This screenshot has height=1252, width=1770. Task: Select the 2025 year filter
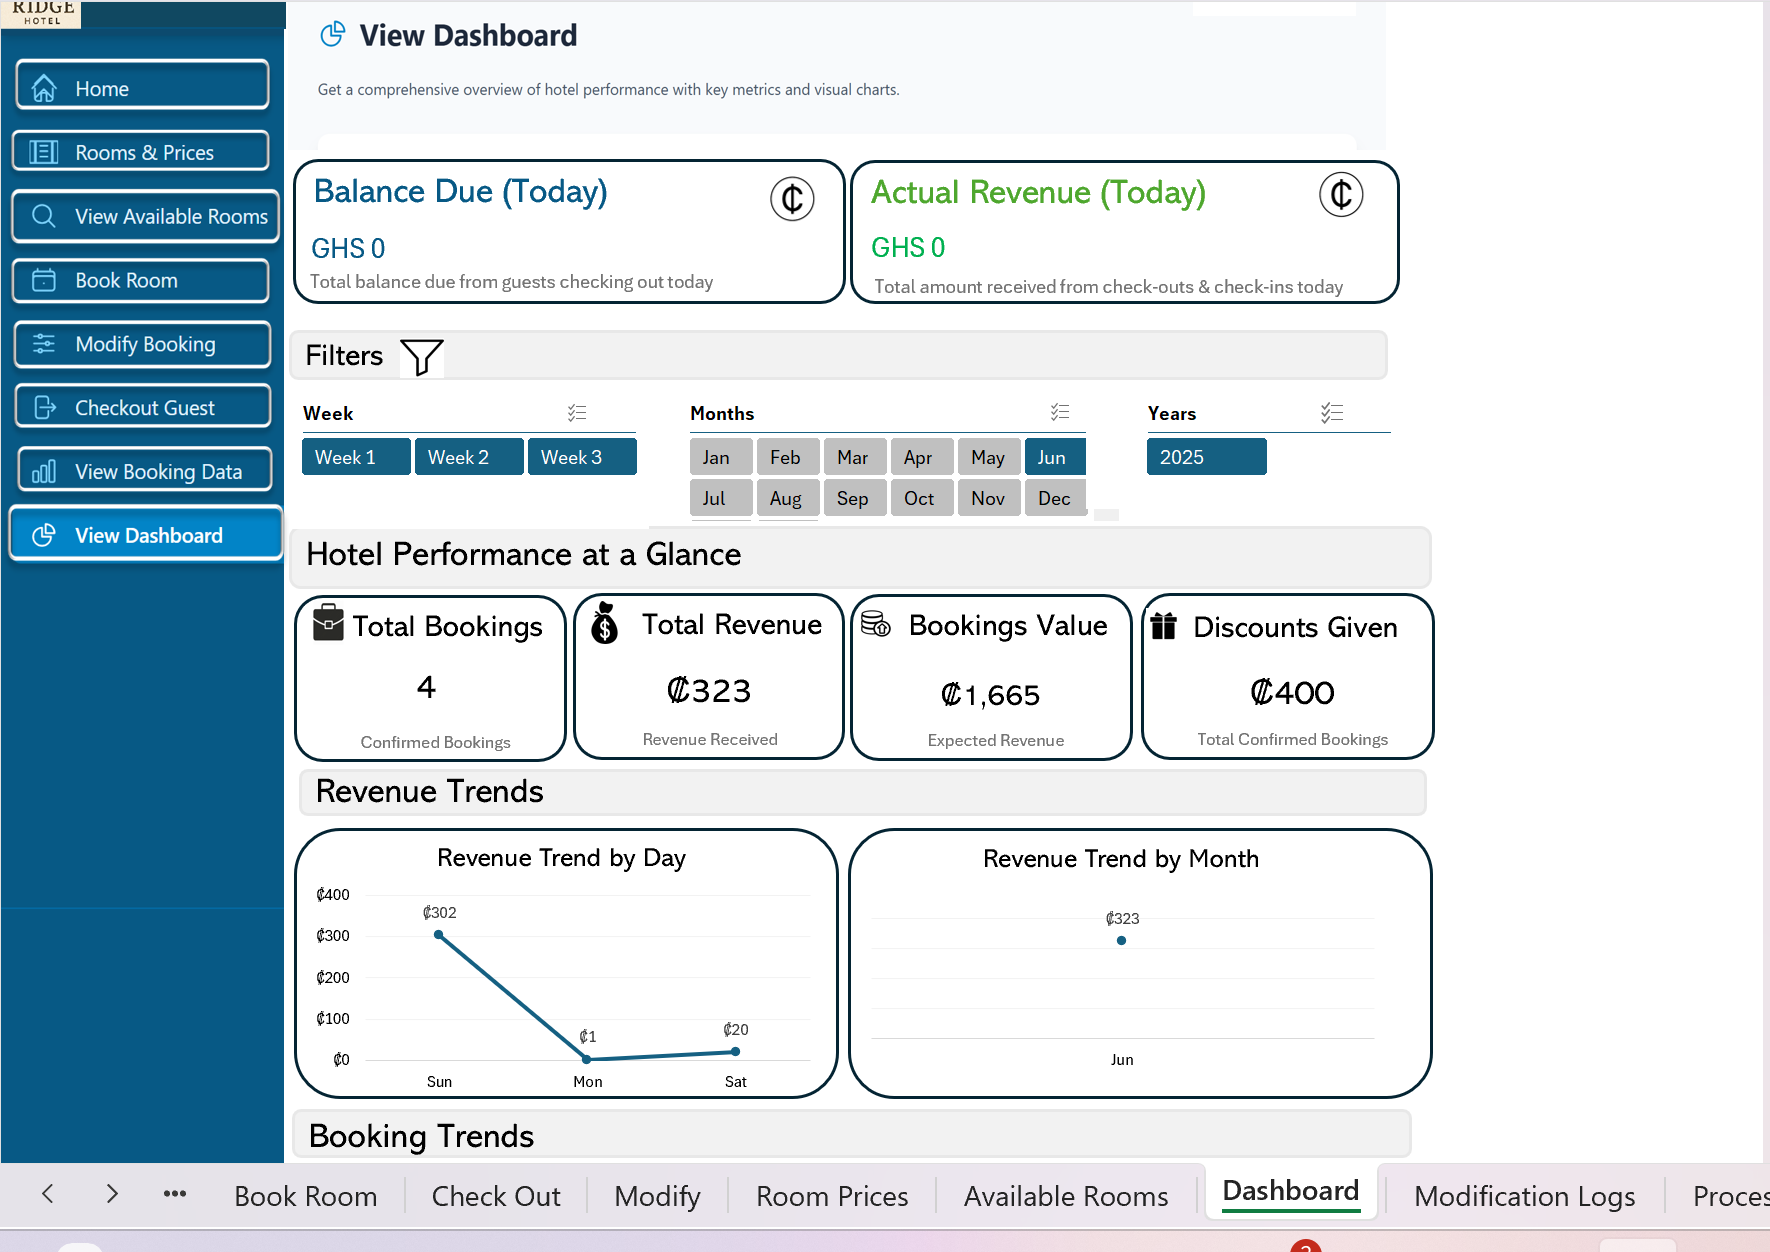1206,457
